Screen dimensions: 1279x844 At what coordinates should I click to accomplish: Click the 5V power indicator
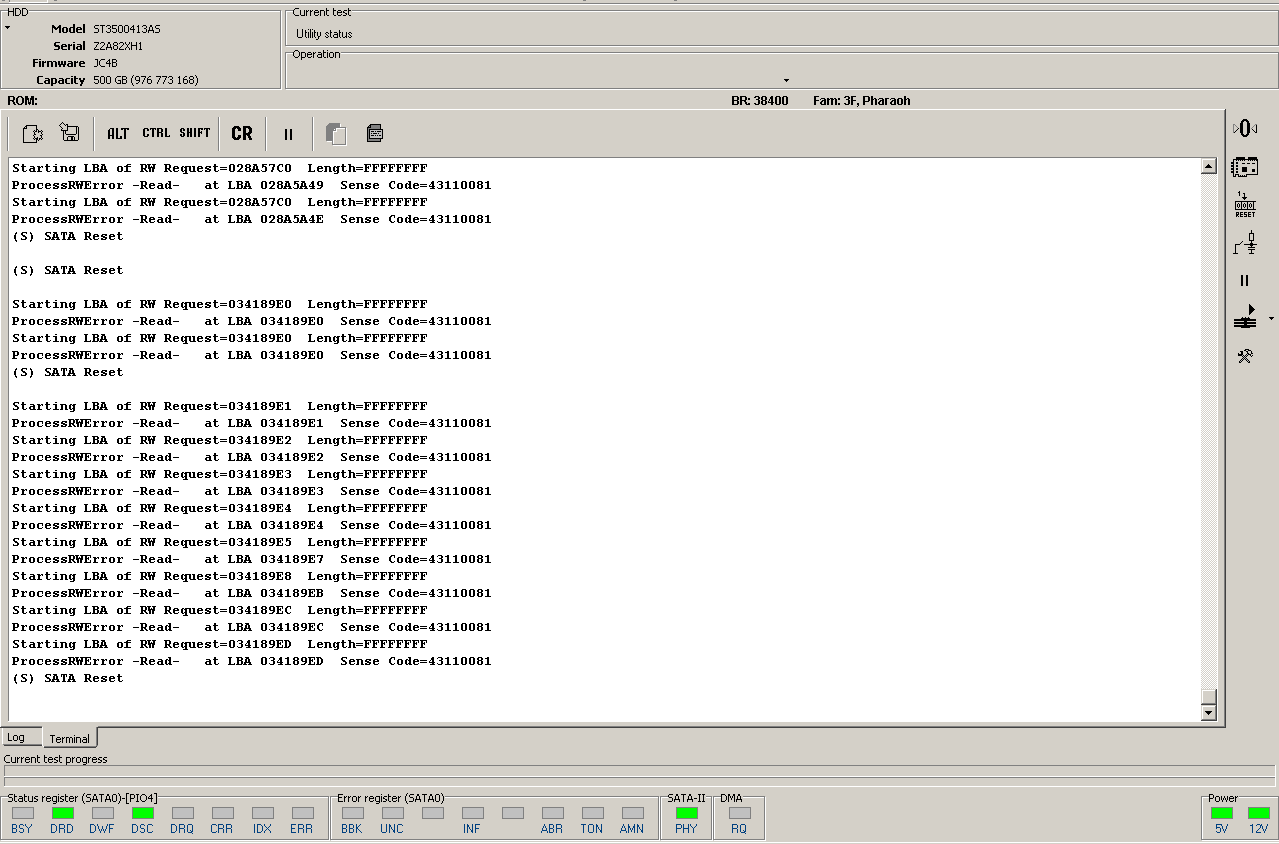click(x=1221, y=813)
